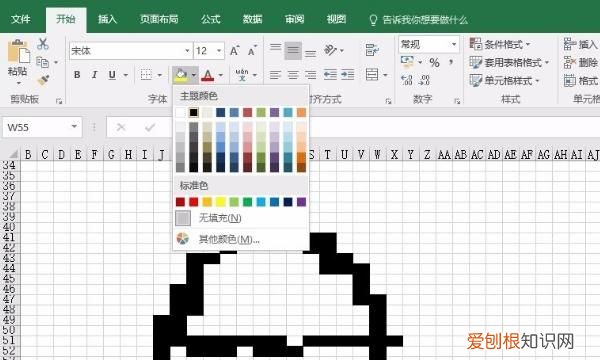Screen dimensions: 600x360
Task: Click the accounting number format icon
Action: pos(407,61)
